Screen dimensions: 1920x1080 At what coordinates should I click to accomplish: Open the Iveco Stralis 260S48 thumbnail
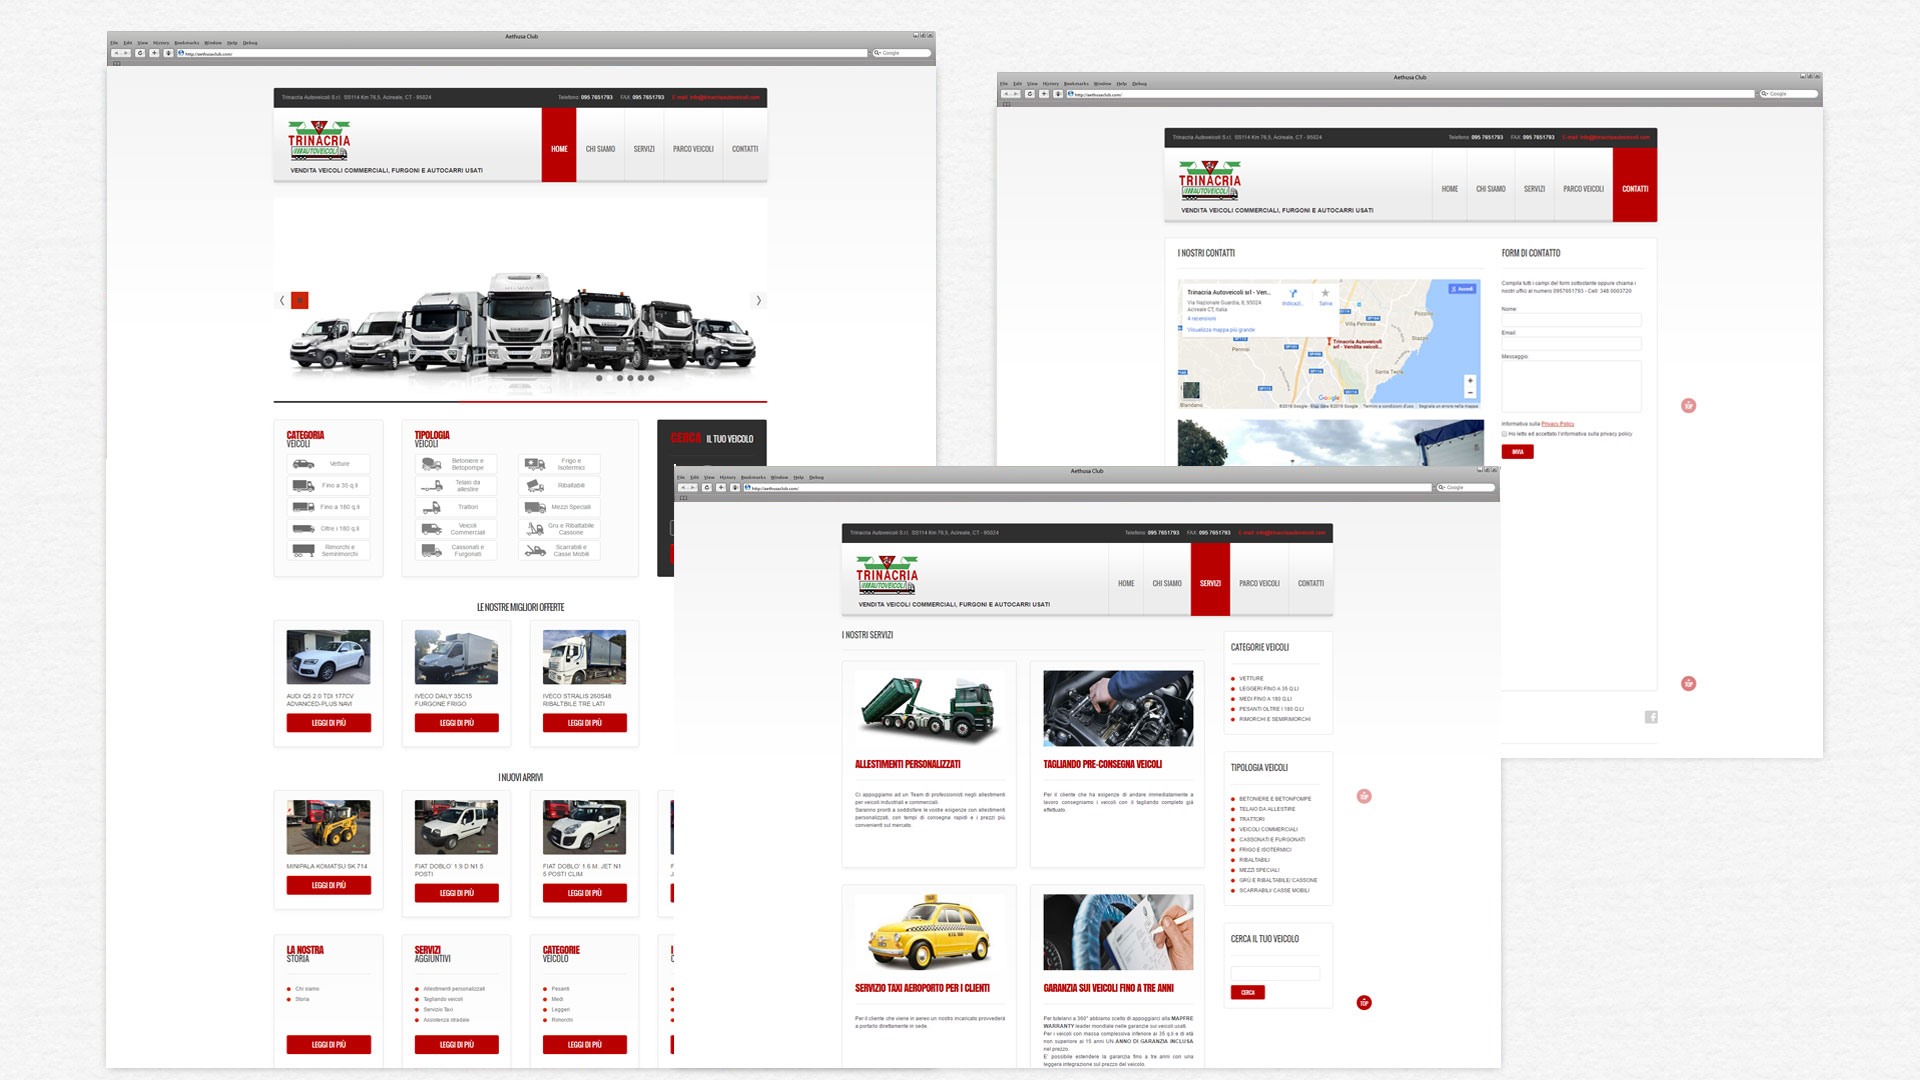pyautogui.click(x=585, y=657)
